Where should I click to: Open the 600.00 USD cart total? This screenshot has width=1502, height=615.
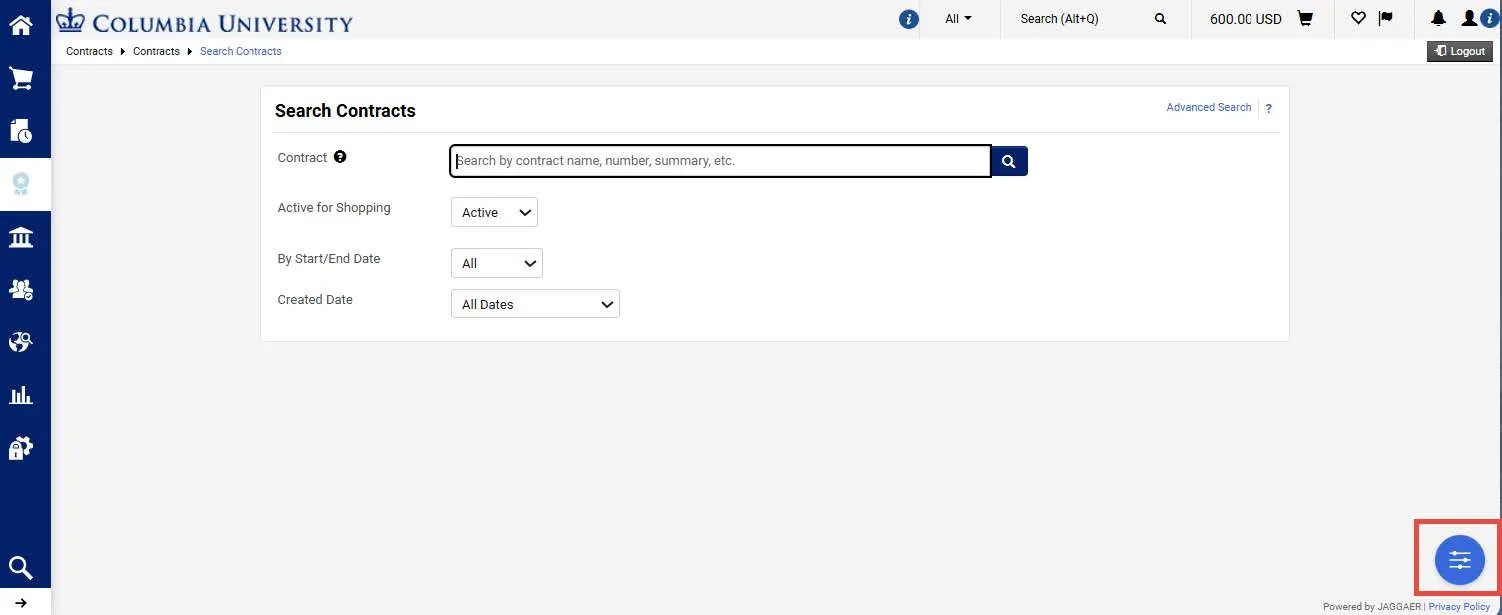click(1245, 19)
